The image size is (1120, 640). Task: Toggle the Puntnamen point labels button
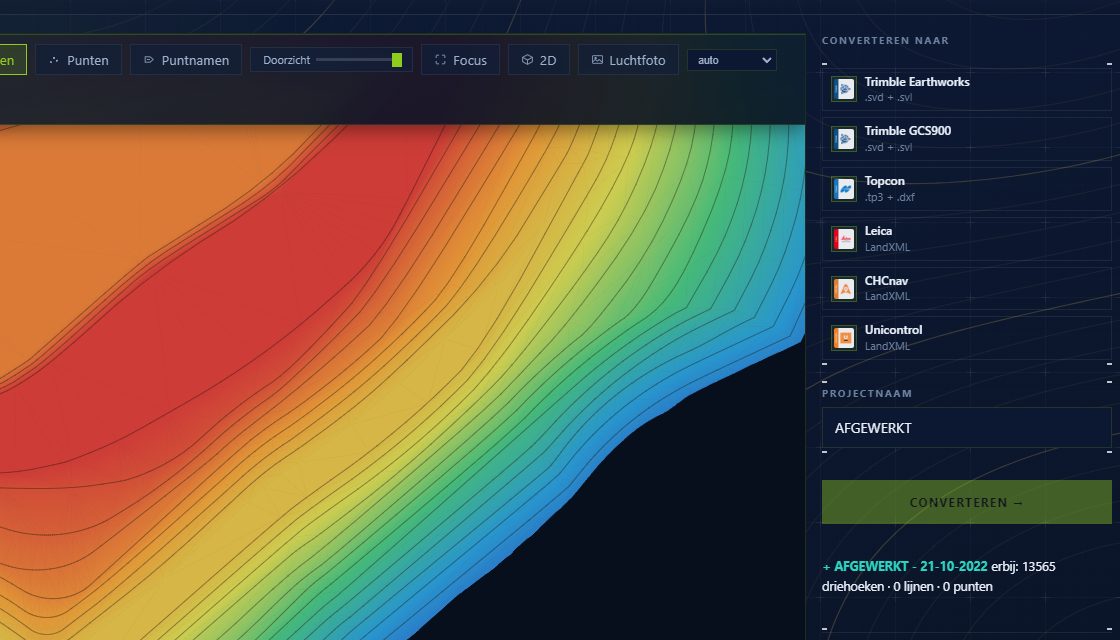click(186, 60)
